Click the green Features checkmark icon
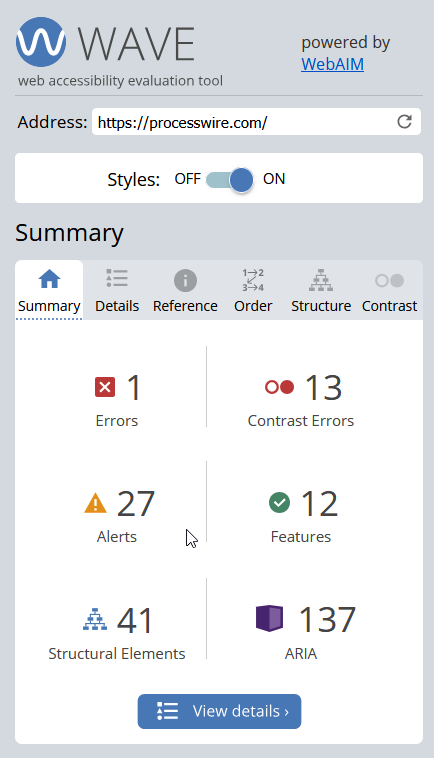This screenshot has width=434, height=758. pyautogui.click(x=279, y=502)
